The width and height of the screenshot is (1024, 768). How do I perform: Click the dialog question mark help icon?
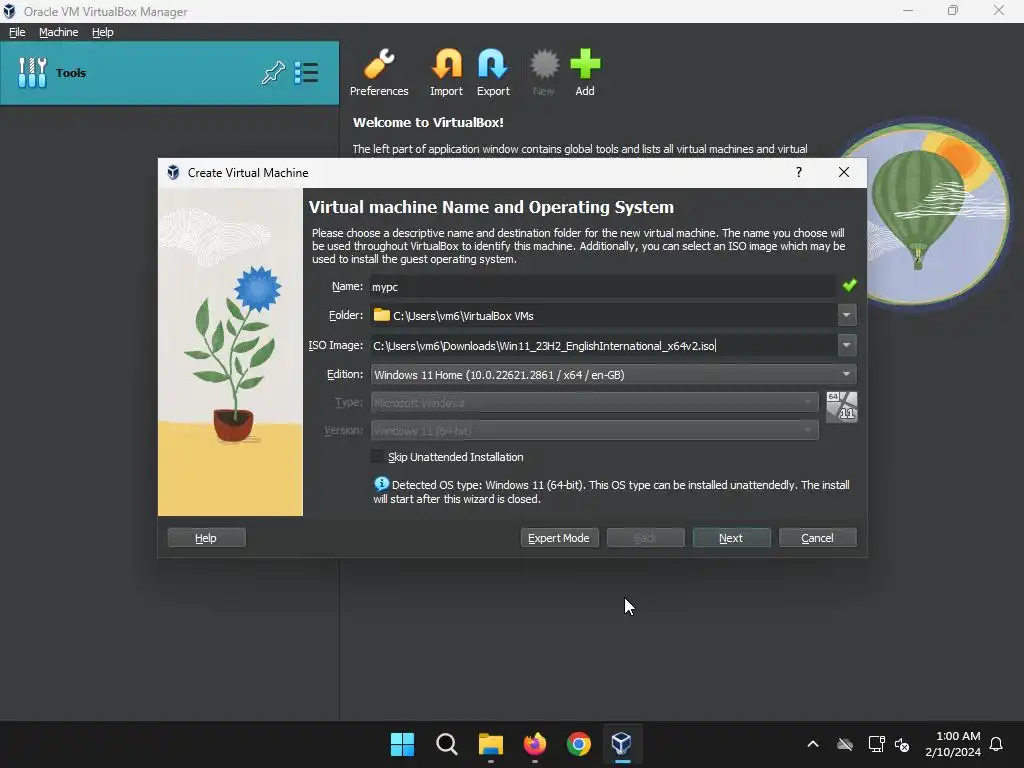coord(799,172)
